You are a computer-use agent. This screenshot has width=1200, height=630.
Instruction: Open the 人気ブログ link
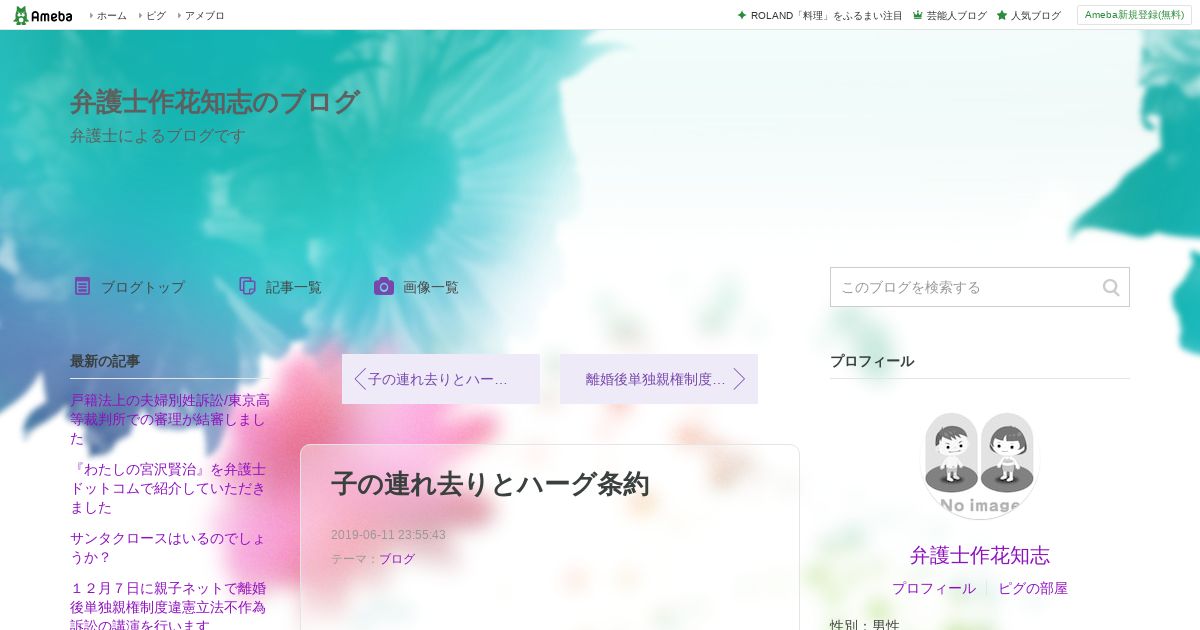pos(1035,16)
